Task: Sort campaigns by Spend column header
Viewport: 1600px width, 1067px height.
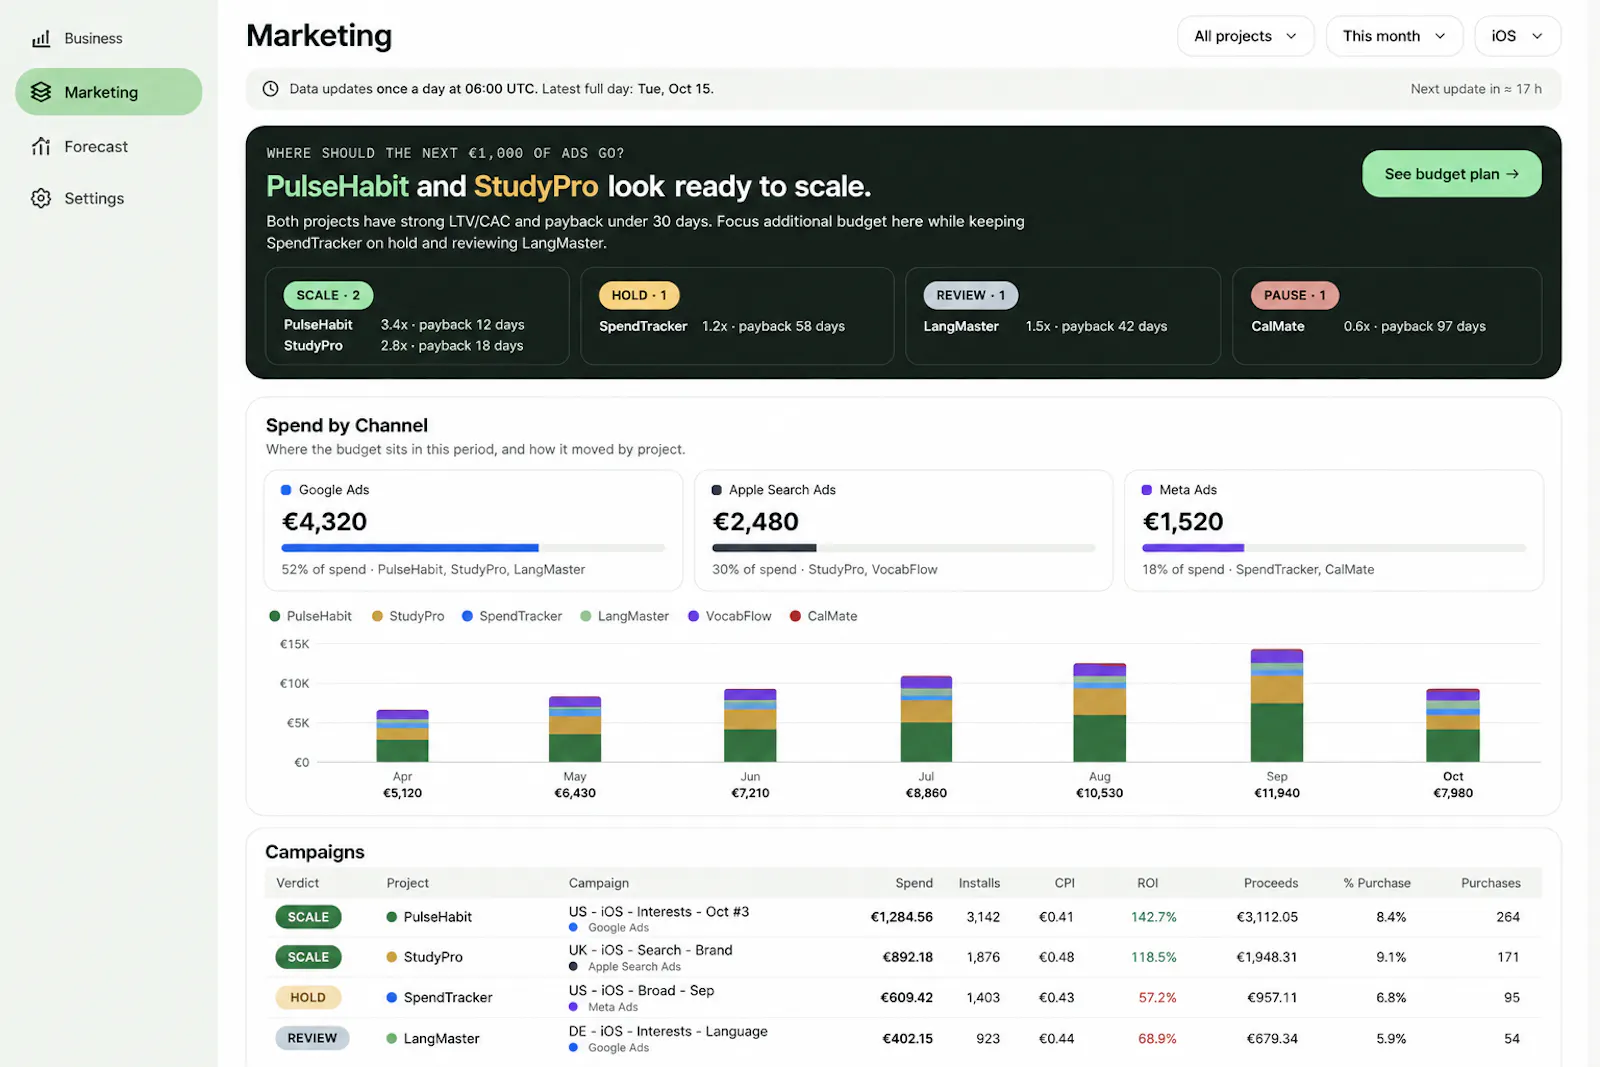Action: pos(914,883)
